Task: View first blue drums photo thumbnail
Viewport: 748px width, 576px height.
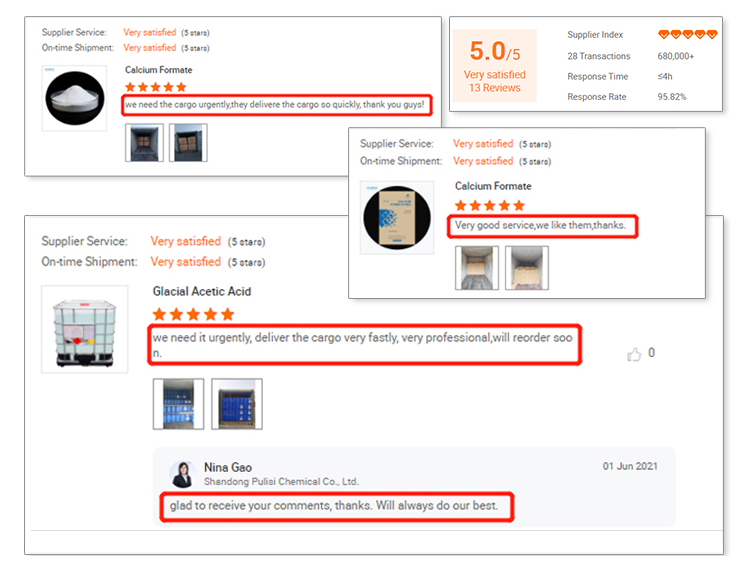Action: pyautogui.click(x=178, y=404)
